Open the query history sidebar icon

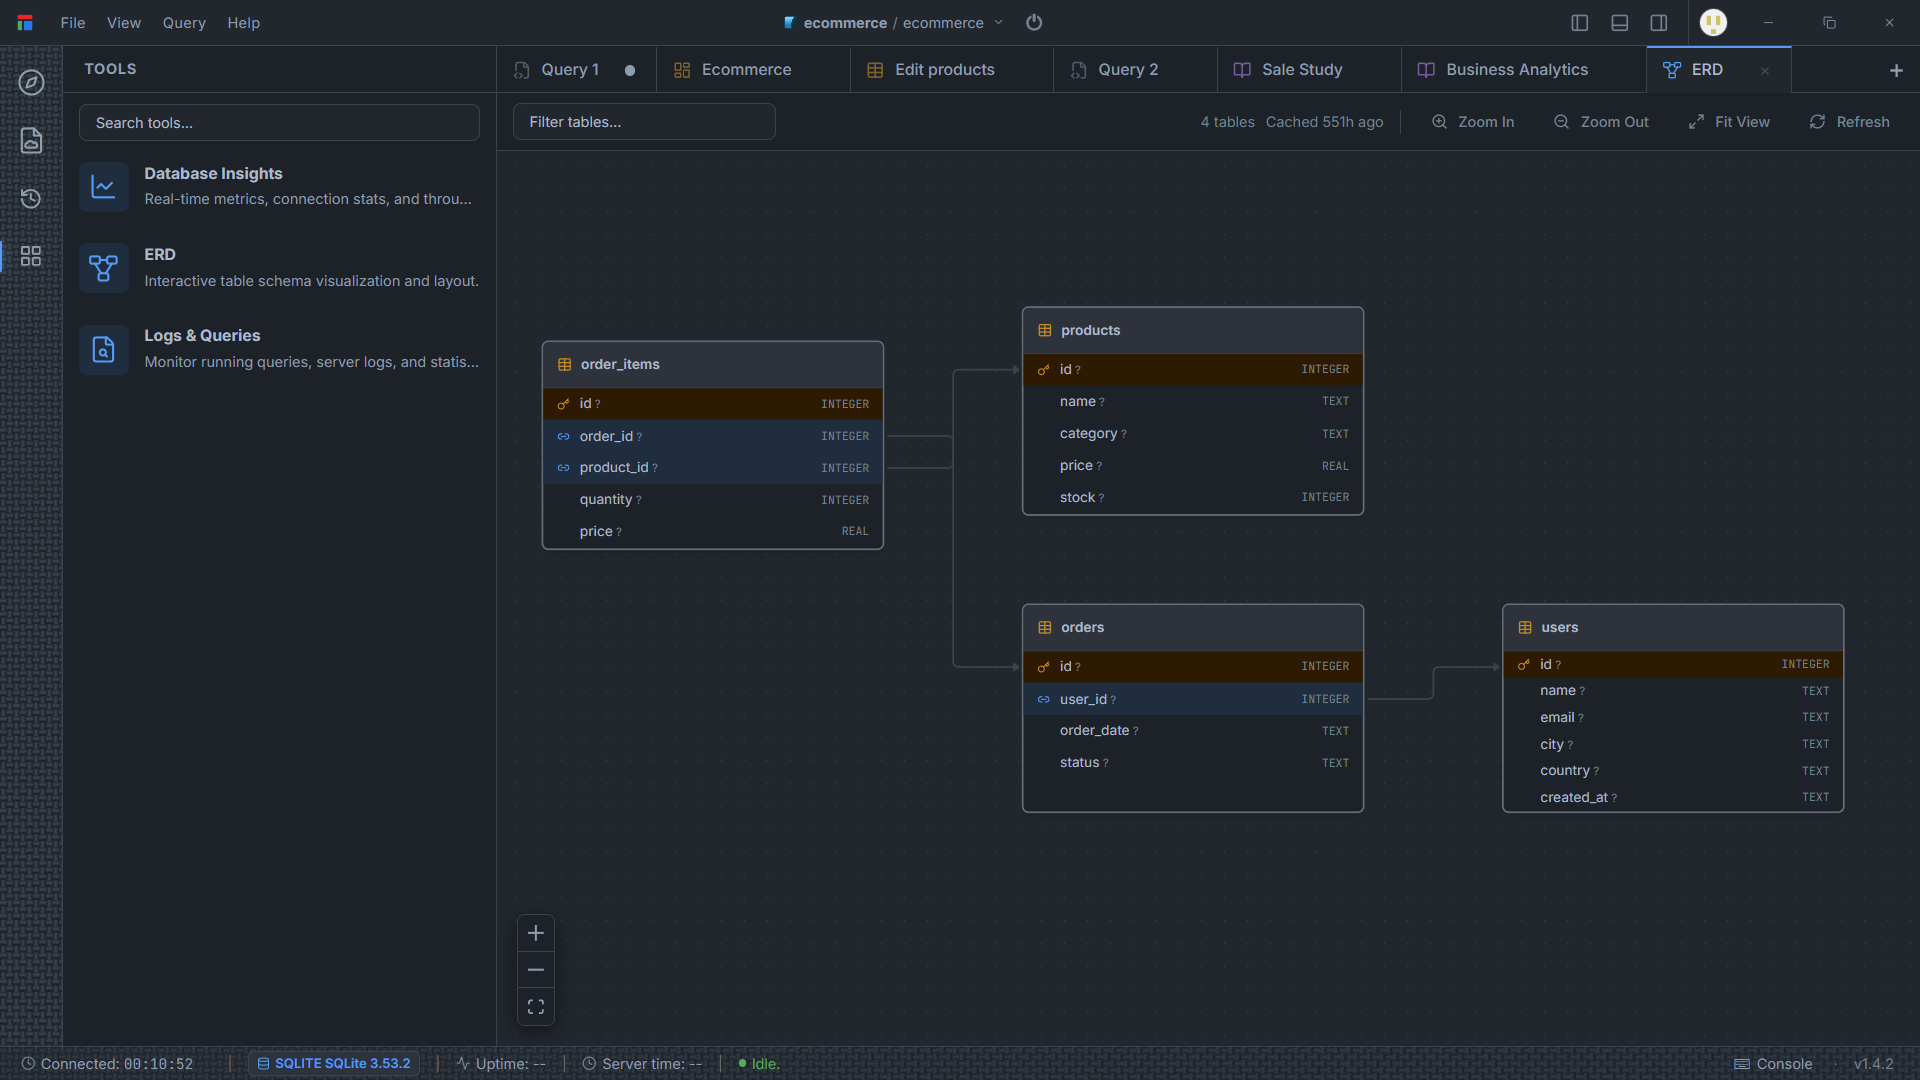[x=31, y=198]
